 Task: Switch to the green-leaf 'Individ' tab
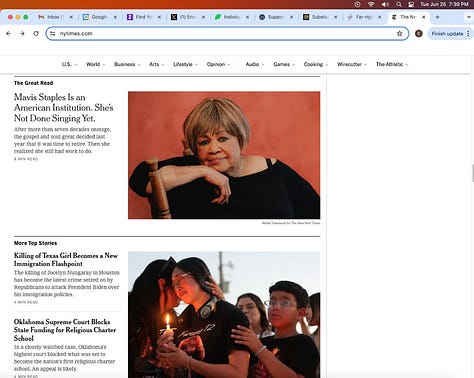click(230, 17)
